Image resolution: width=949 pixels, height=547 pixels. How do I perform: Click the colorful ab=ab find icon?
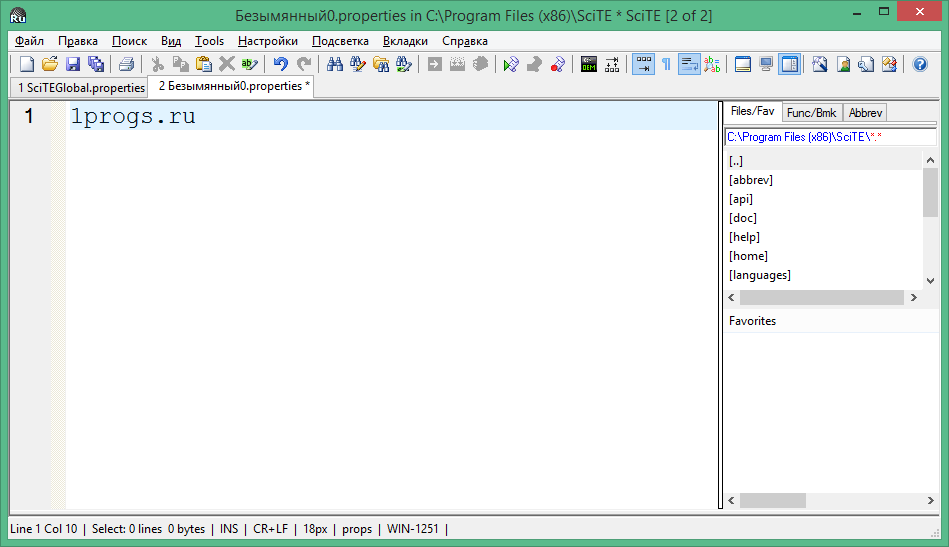tap(712, 64)
